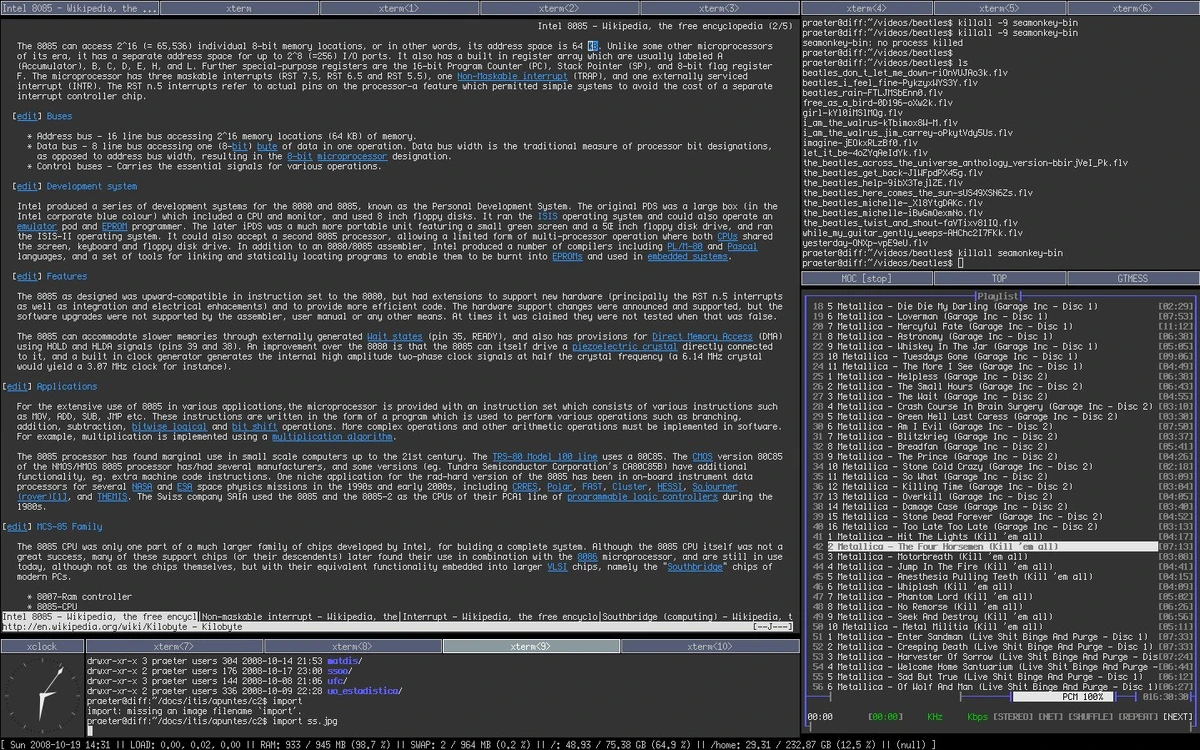Switch to the GTMESS screen window
1200x750 pixels.
[1135, 278]
